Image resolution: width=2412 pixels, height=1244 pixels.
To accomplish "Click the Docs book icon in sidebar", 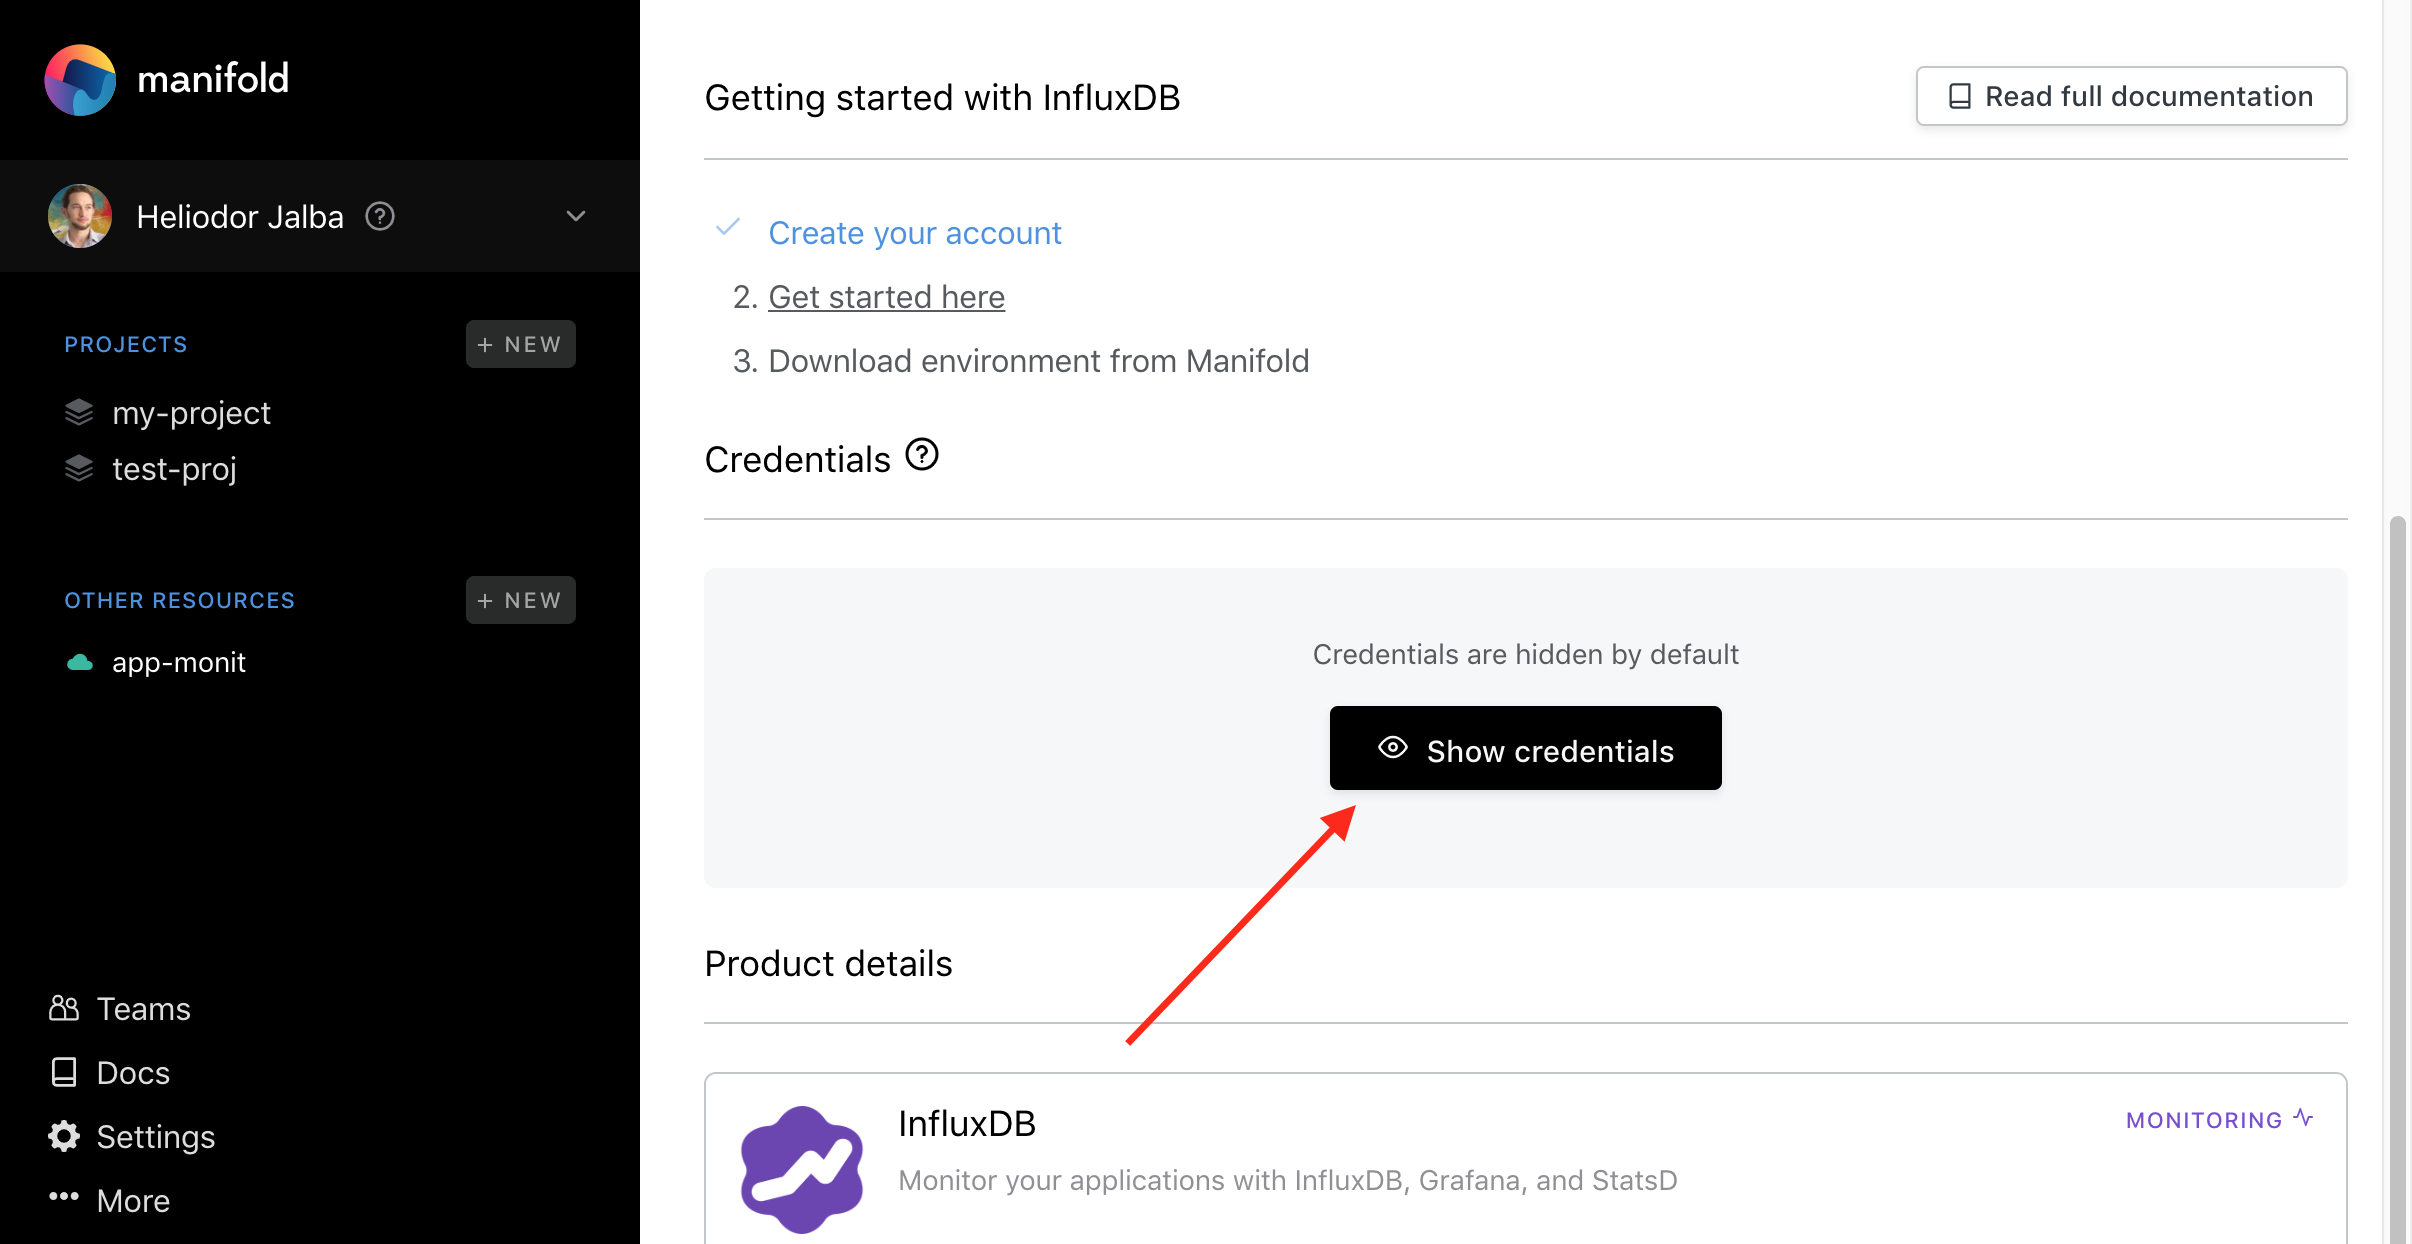I will click(x=64, y=1072).
